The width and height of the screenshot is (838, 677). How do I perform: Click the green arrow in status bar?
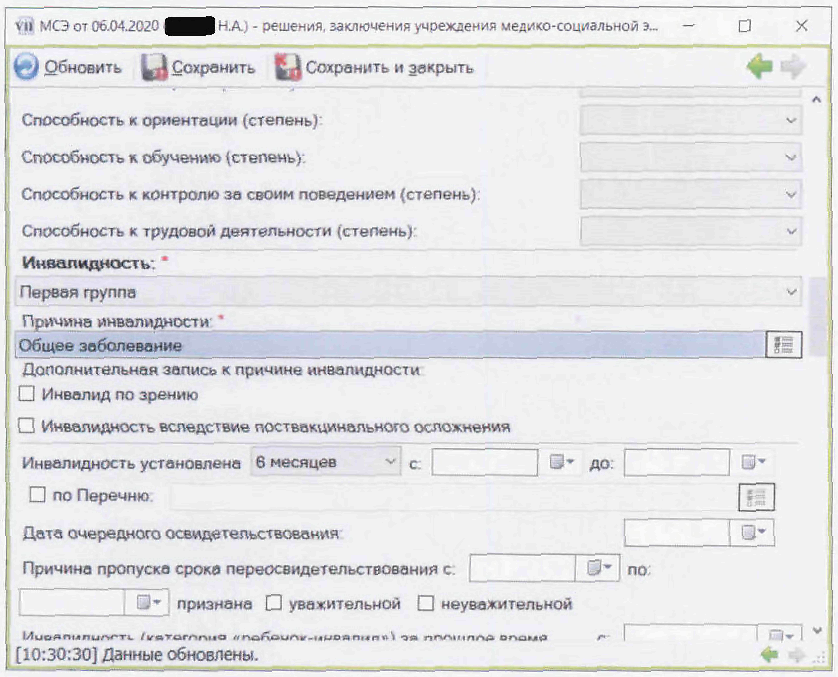[x=768, y=655]
